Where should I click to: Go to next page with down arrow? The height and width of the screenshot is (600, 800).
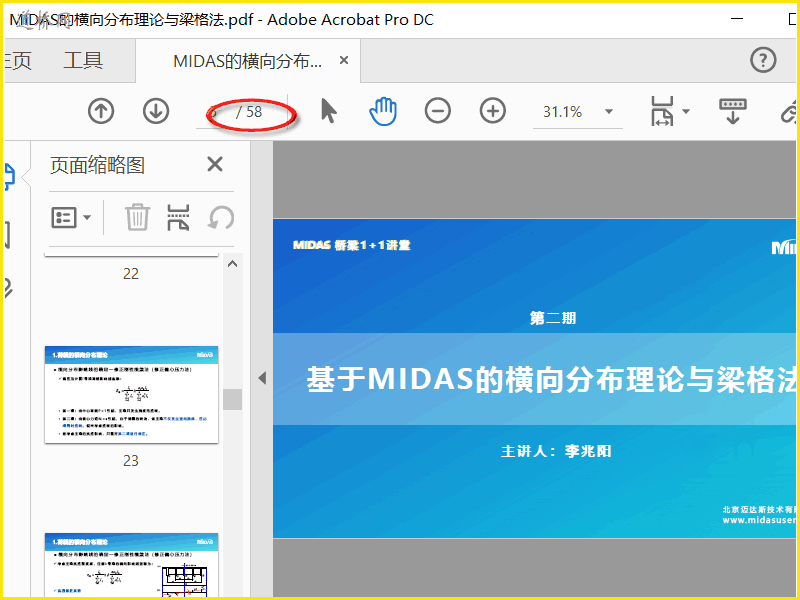tap(156, 111)
